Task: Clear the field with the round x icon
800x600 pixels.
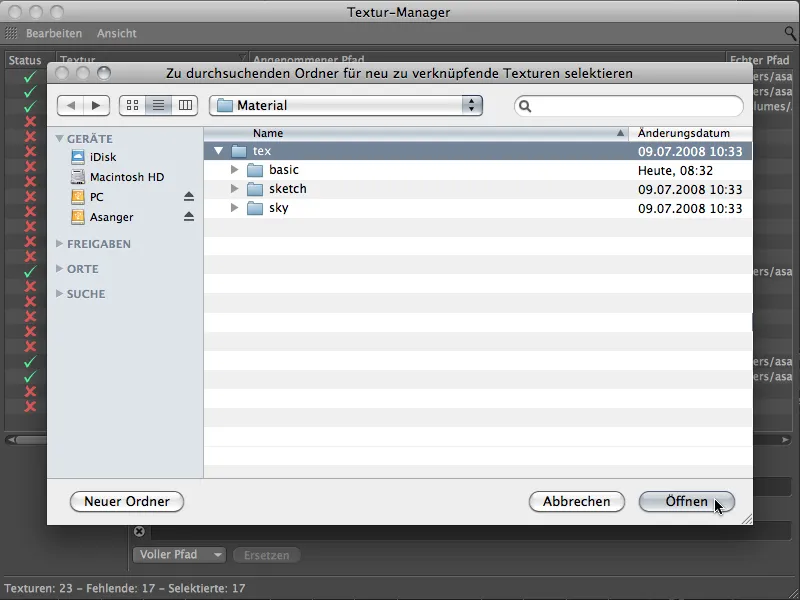Action: pyautogui.click(x=139, y=531)
